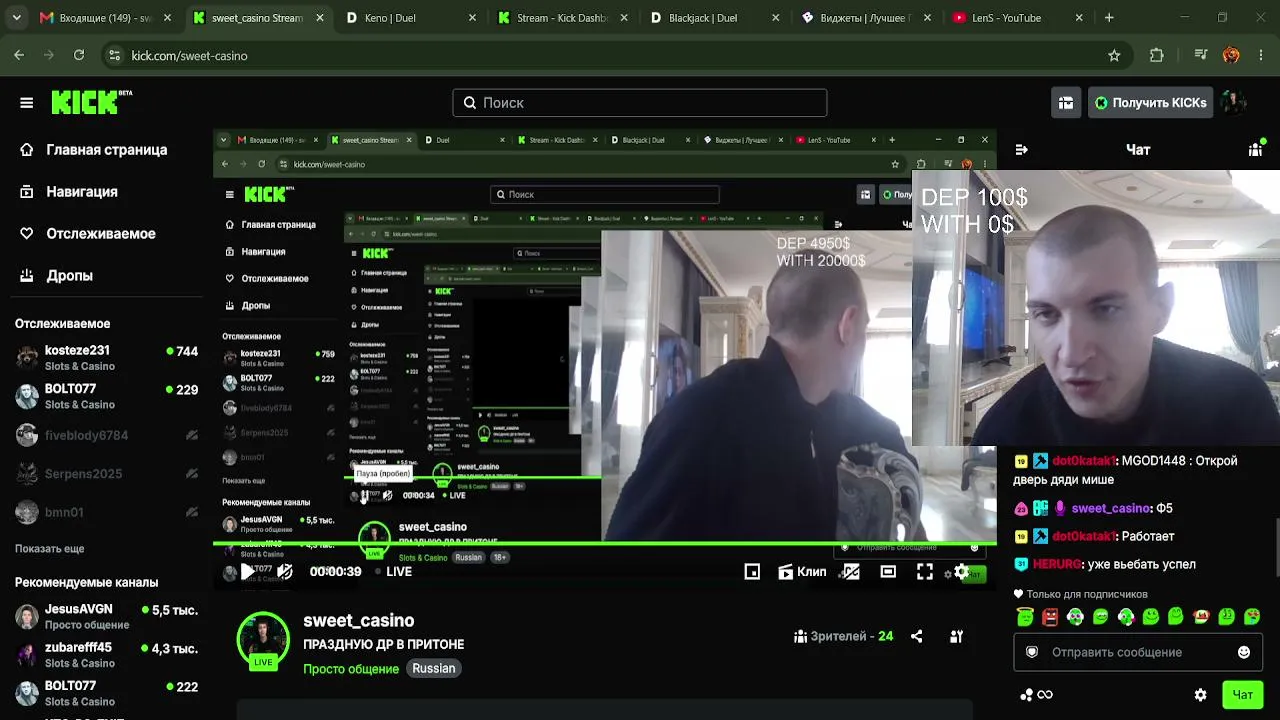Open offline channel Serpens2025

pos(106,474)
